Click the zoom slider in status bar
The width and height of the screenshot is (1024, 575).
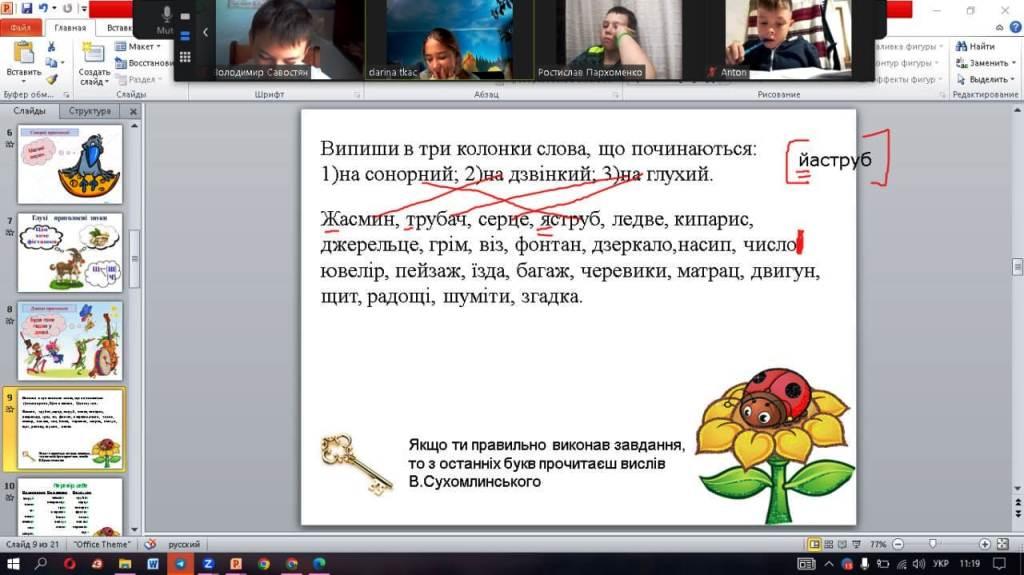pyautogui.click(x=933, y=544)
